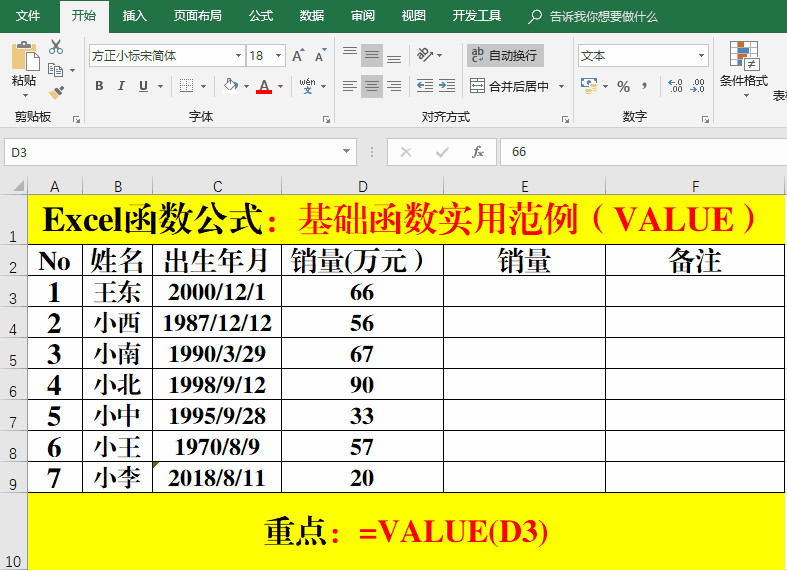The height and width of the screenshot is (570, 787).
Task: Open Number dialog launcher (数字)
Action: point(705,119)
